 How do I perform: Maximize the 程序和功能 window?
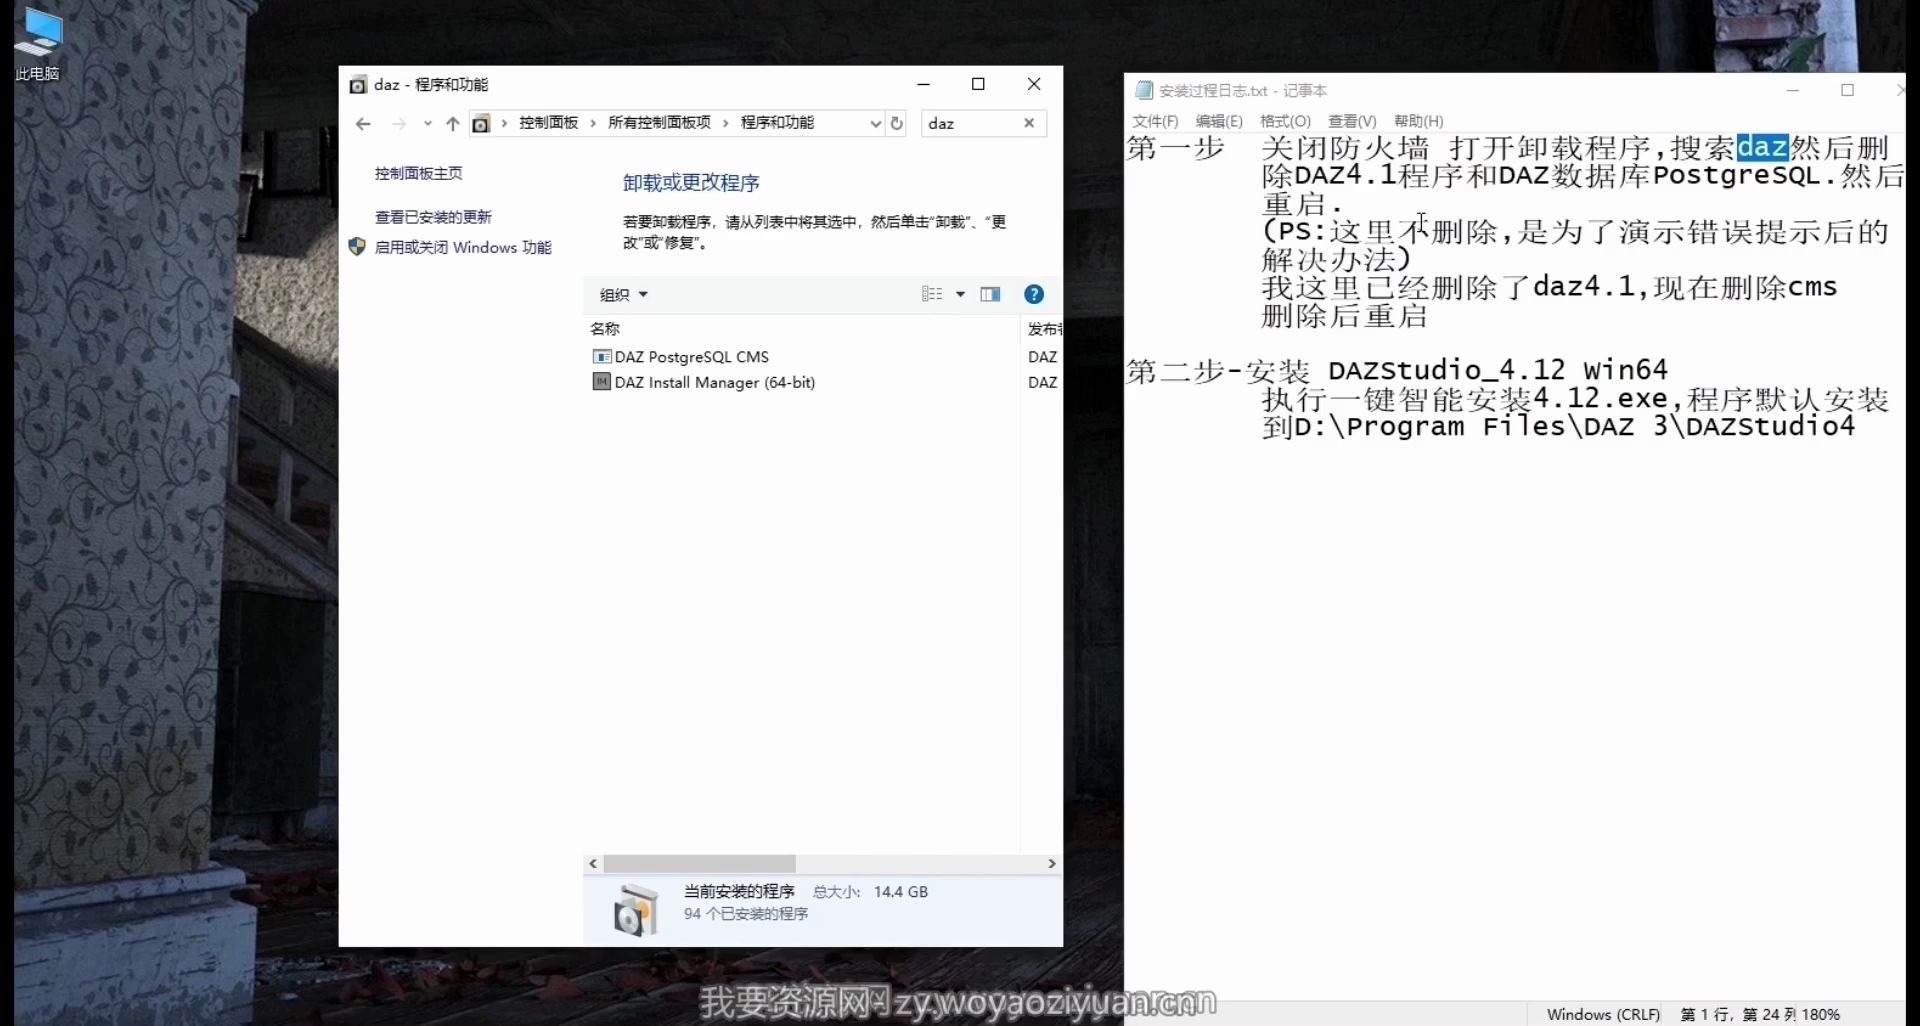point(979,84)
